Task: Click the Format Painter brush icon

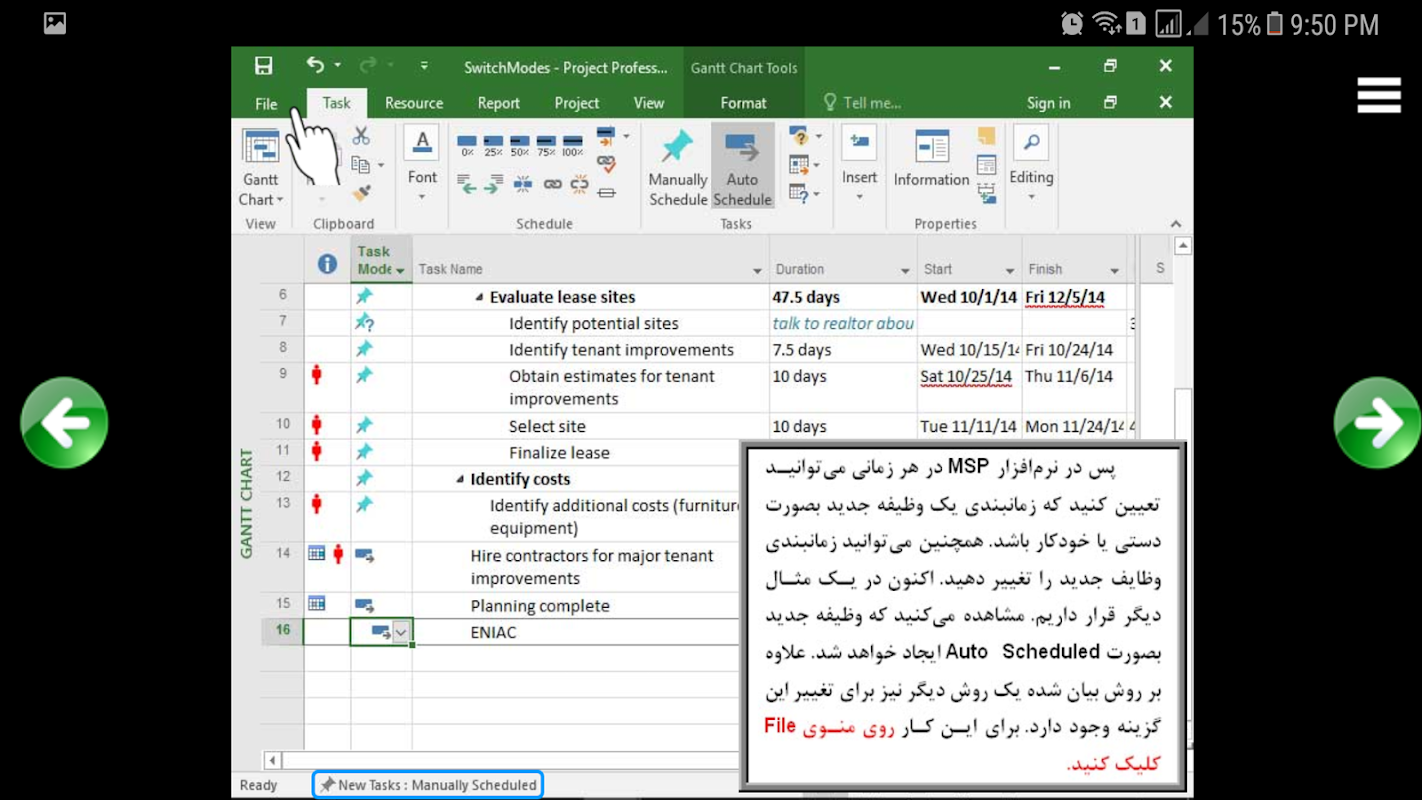Action: point(361,192)
